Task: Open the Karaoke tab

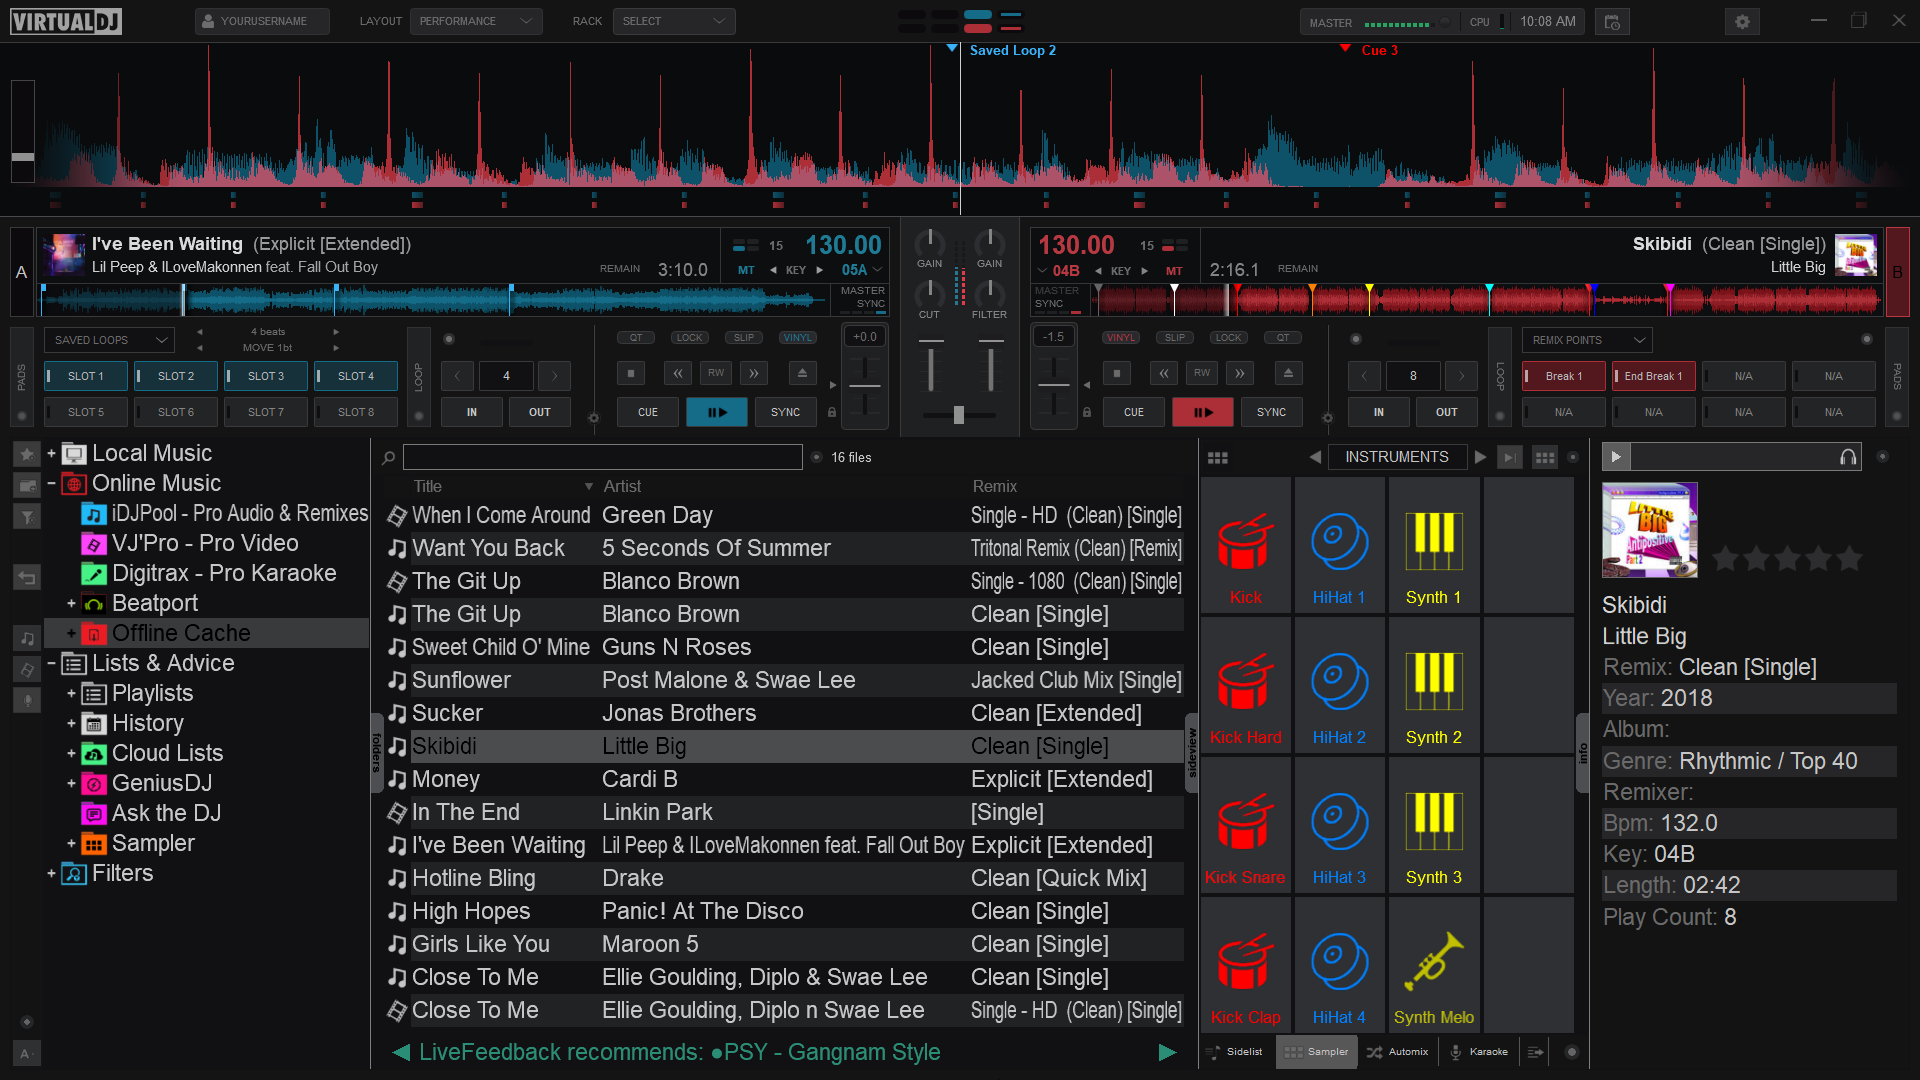Action: [x=1479, y=1052]
